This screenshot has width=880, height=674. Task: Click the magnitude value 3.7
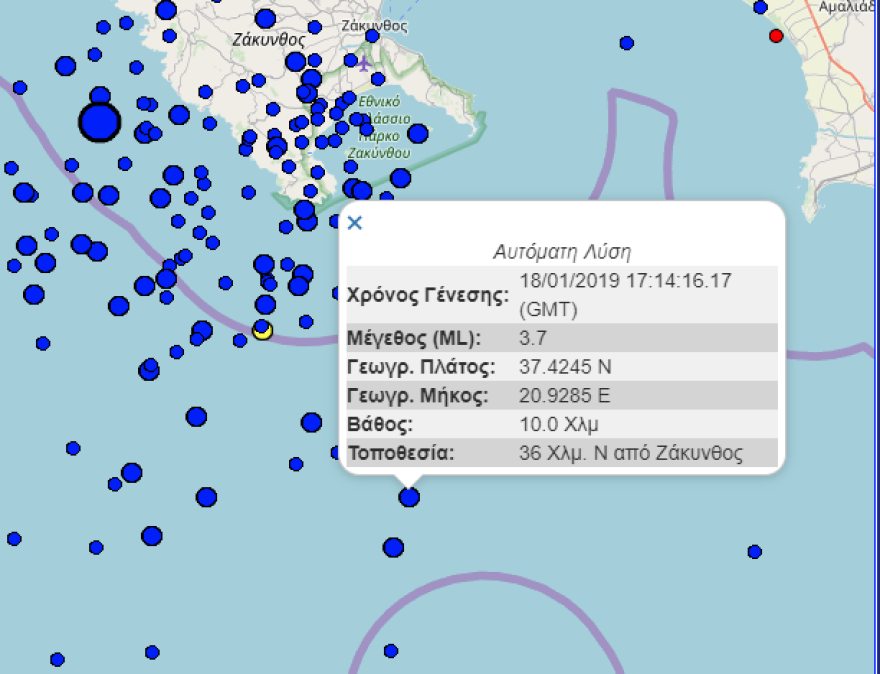click(533, 337)
